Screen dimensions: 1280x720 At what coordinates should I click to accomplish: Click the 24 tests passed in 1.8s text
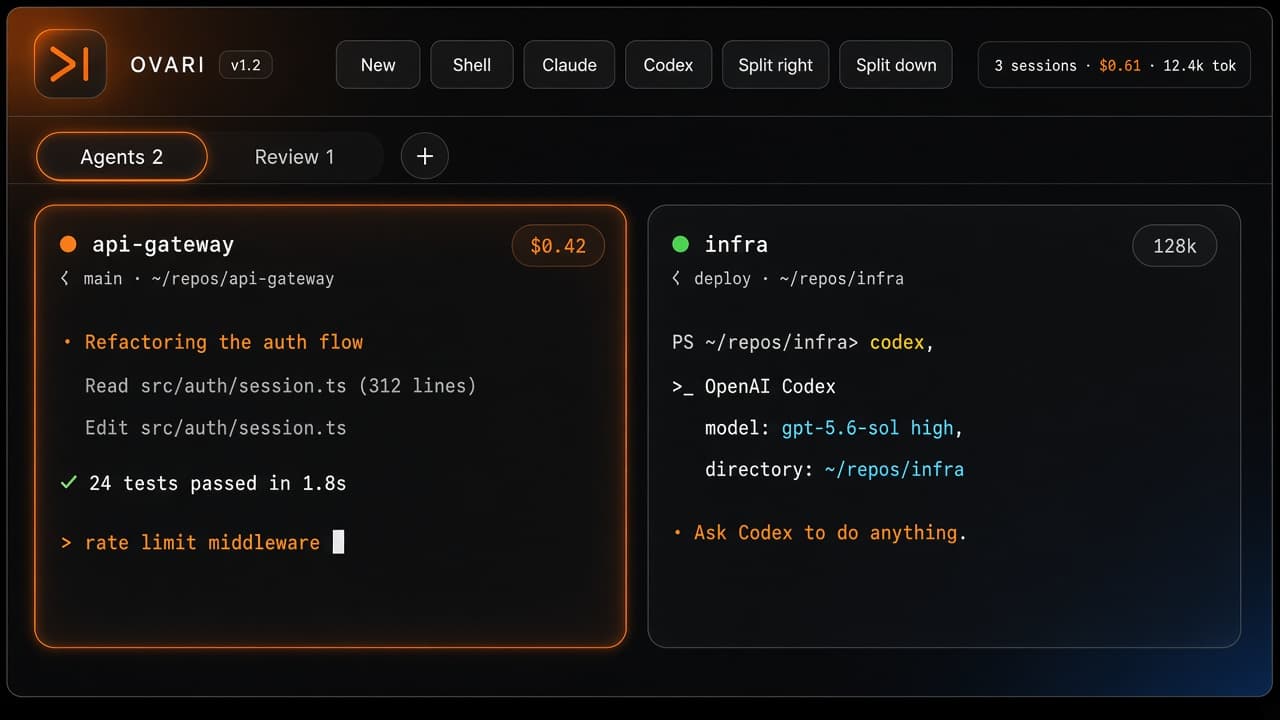[217, 483]
